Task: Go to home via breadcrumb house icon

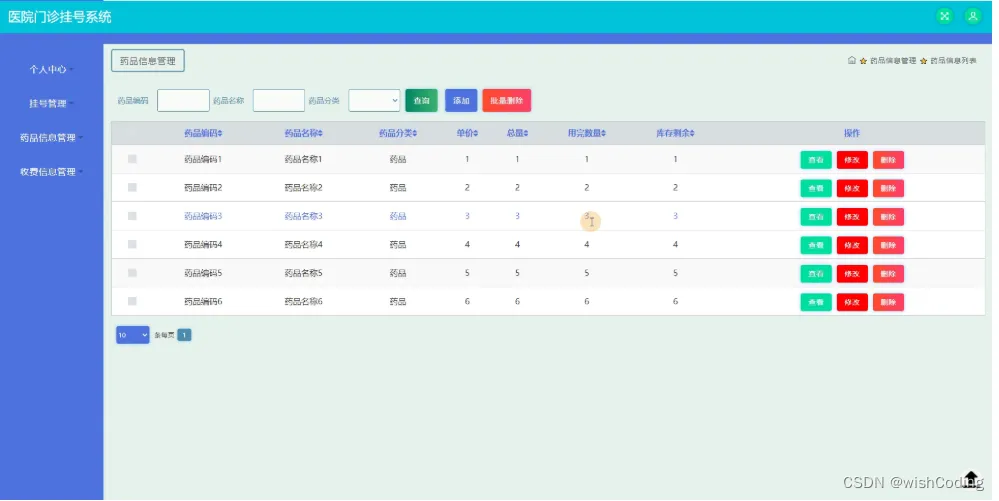Action: (852, 61)
